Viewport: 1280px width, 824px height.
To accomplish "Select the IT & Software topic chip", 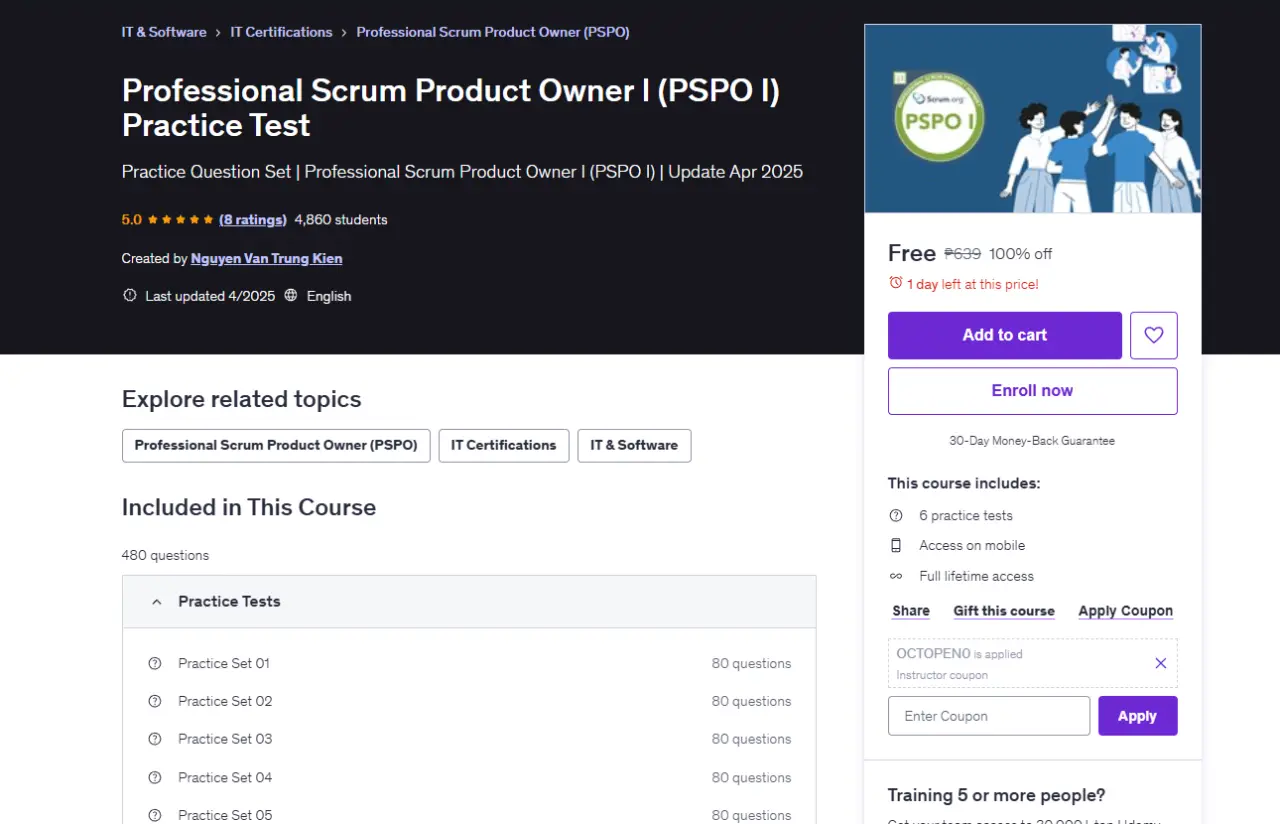I will click(634, 446).
